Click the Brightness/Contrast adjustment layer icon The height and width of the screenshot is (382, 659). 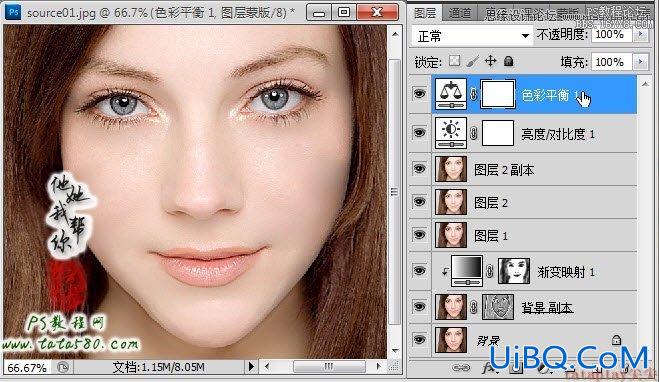[x=451, y=133]
